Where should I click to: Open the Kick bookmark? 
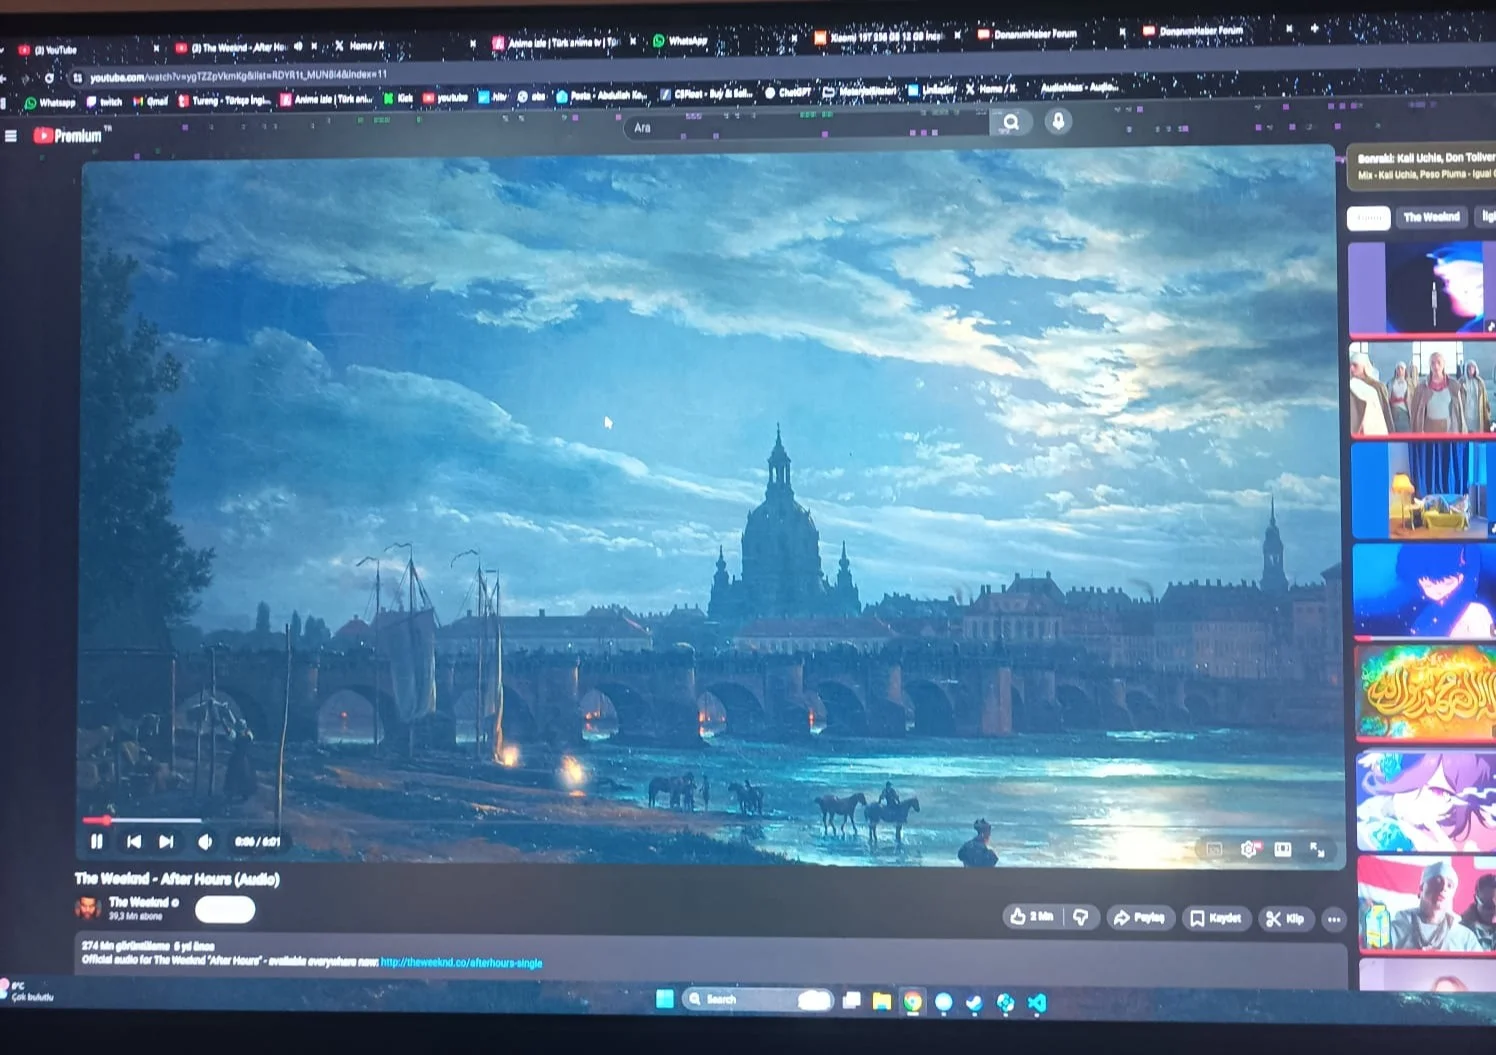pyautogui.click(x=399, y=98)
